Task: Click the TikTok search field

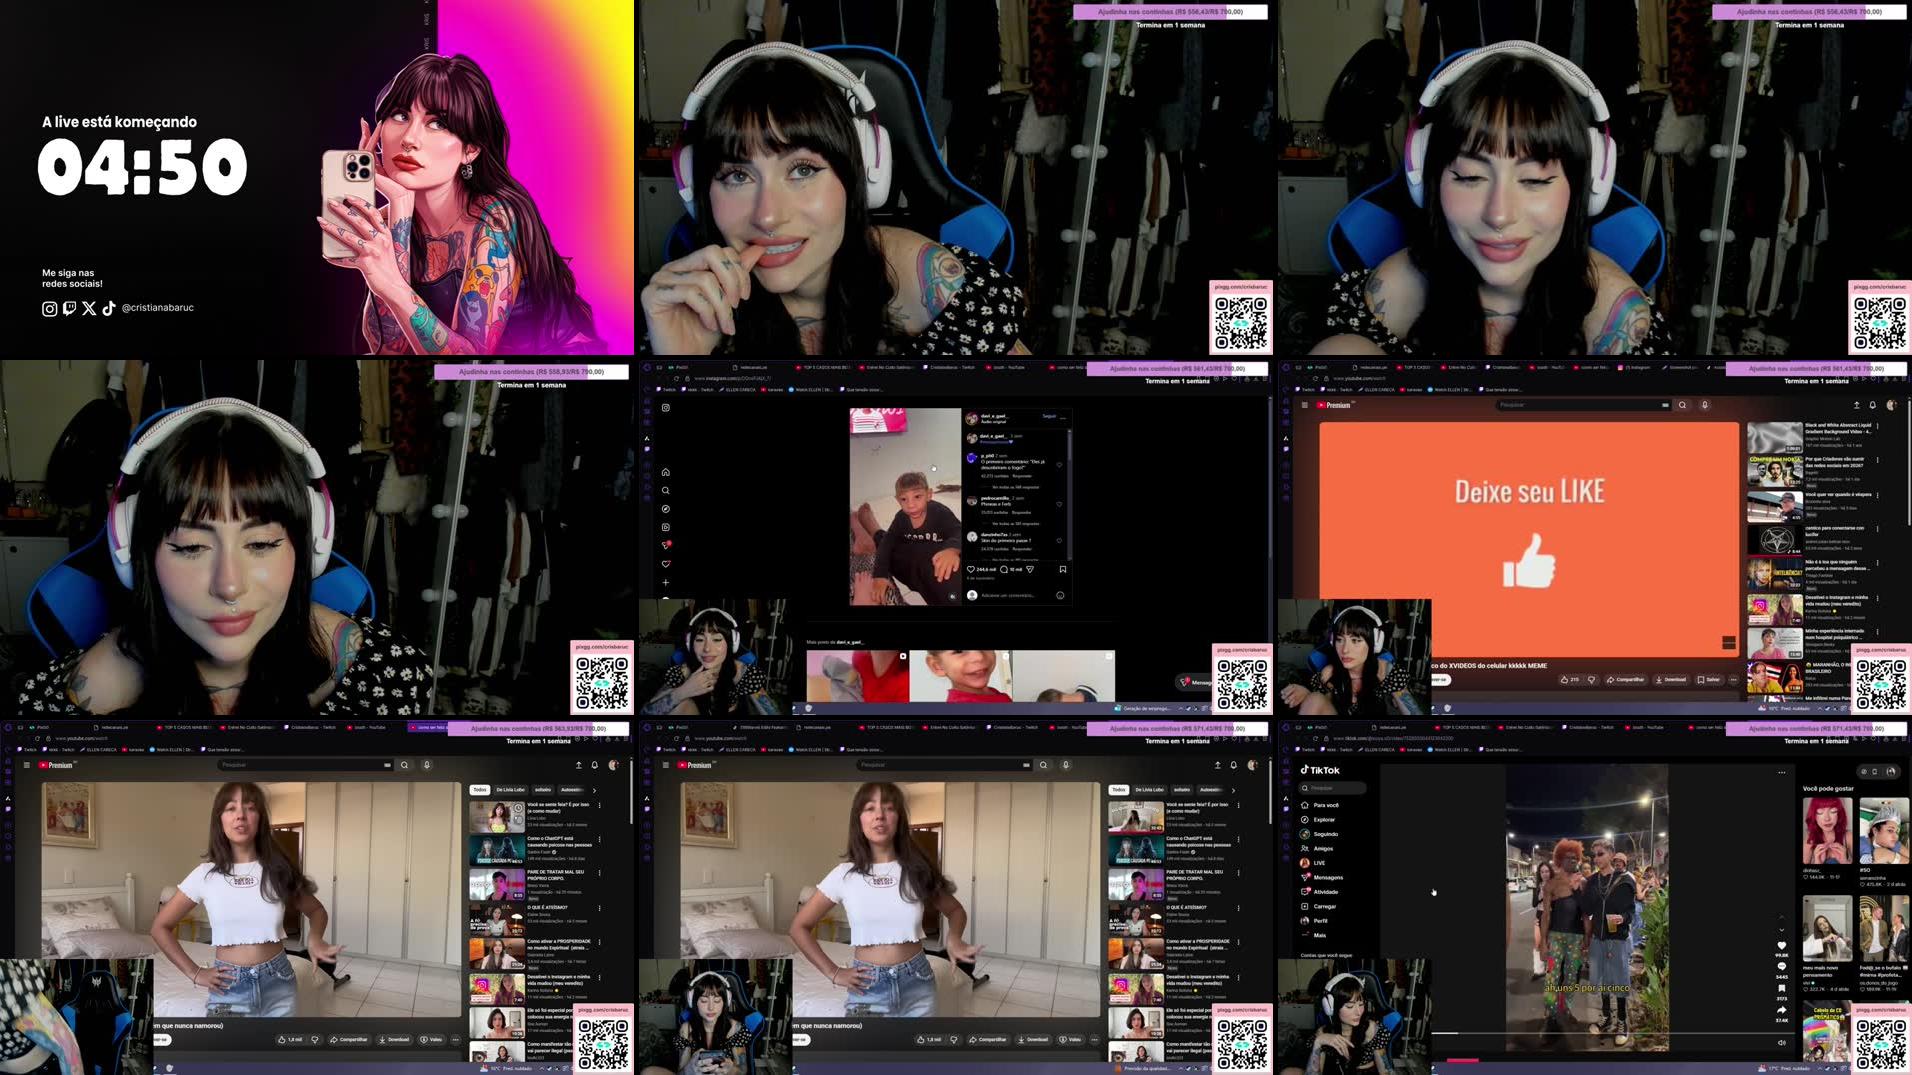Action: click(x=1332, y=788)
